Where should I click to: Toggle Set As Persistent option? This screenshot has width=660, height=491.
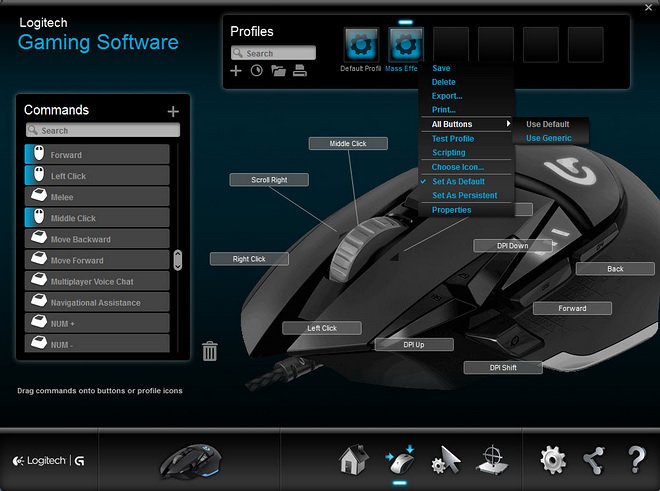[465, 195]
